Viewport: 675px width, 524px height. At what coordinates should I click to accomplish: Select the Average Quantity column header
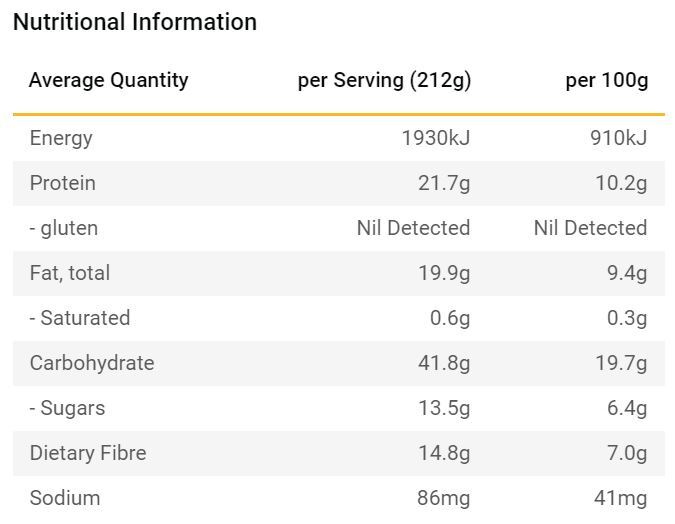coord(108,80)
